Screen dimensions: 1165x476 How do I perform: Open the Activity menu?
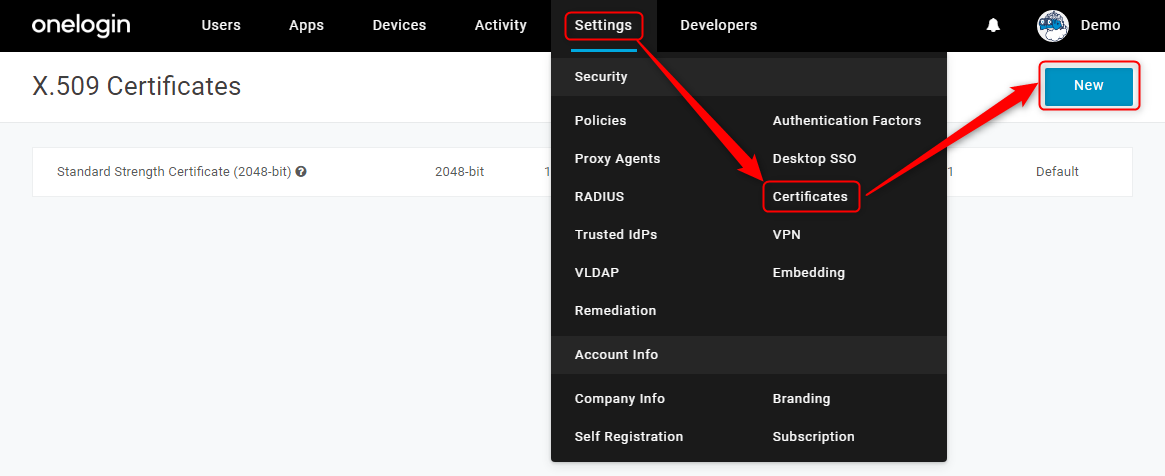click(501, 25)
